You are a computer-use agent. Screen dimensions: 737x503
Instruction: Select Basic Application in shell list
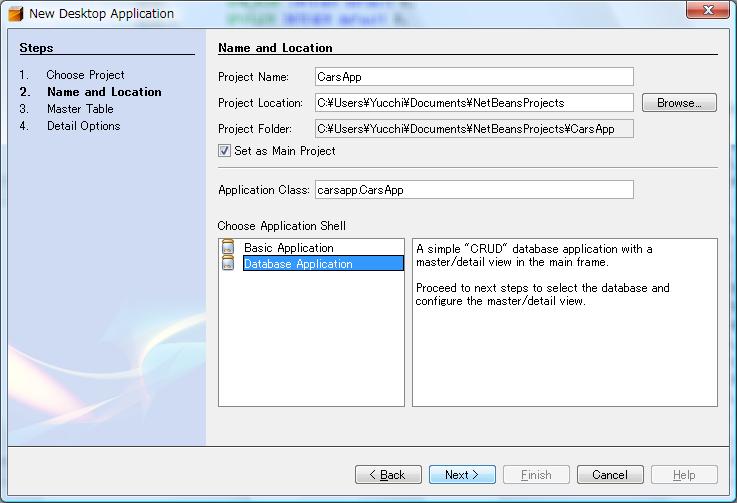[289, 248]
